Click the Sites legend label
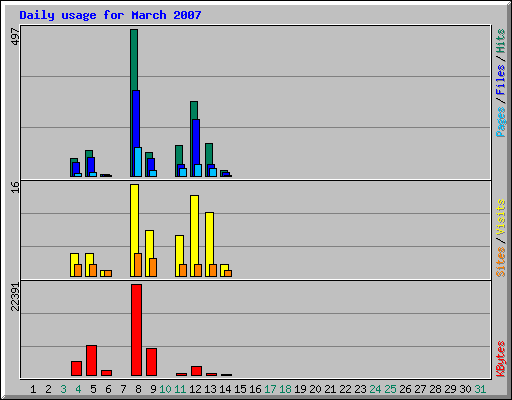The image size is (512, 400). coord(501,262)
